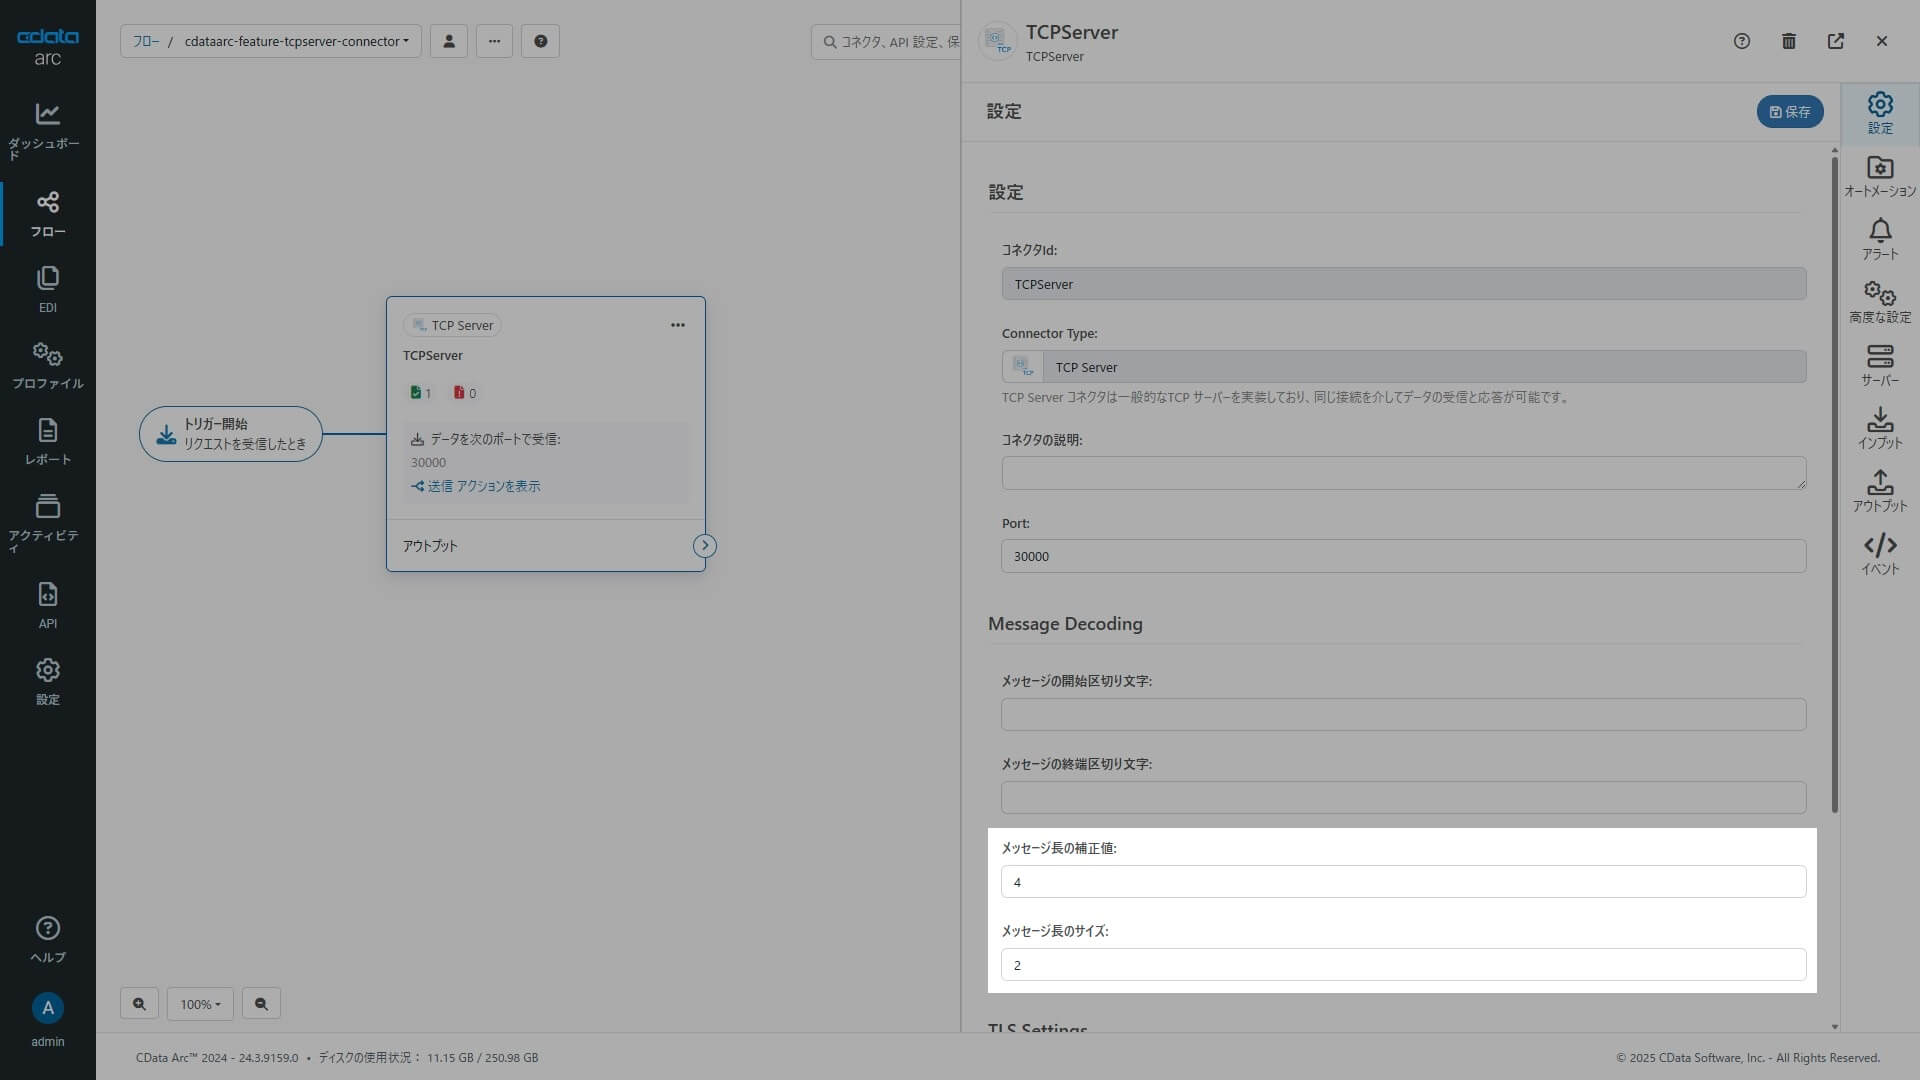Image resolution: width=1920 pixels, height=1080 pixels.
Task: Delete connector using trash icon
Action: click(1789, 41)
